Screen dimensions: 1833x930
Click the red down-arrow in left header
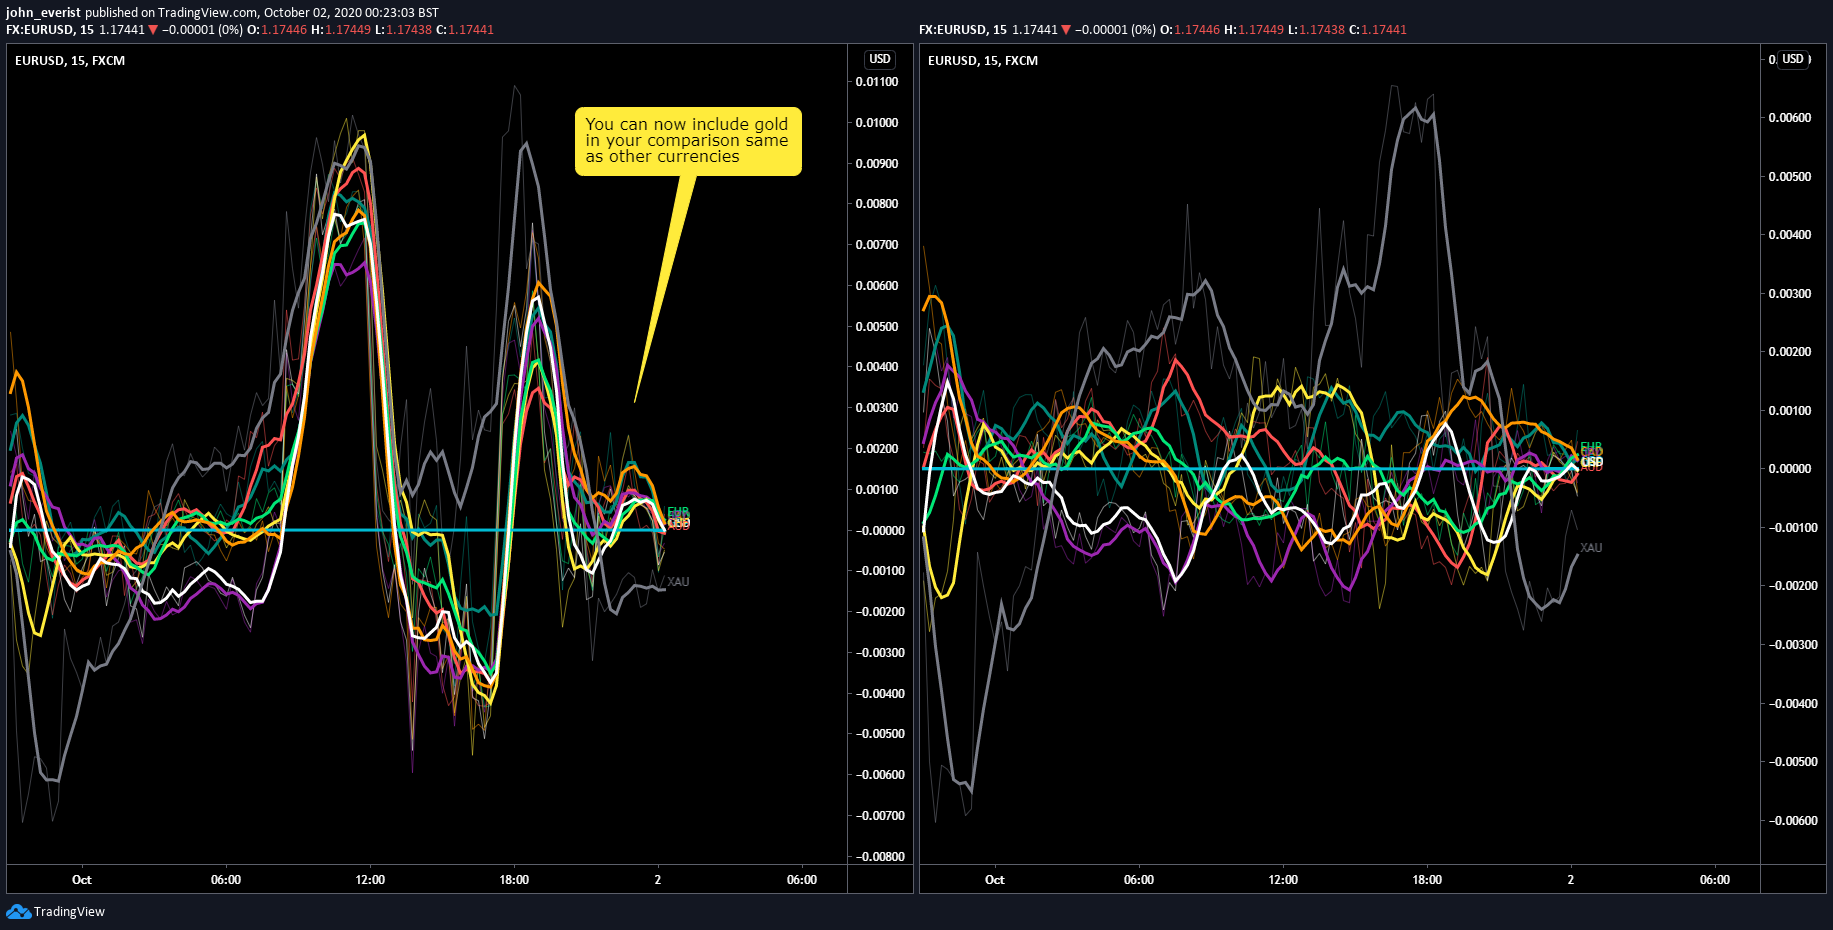click(x=153, y=30)
